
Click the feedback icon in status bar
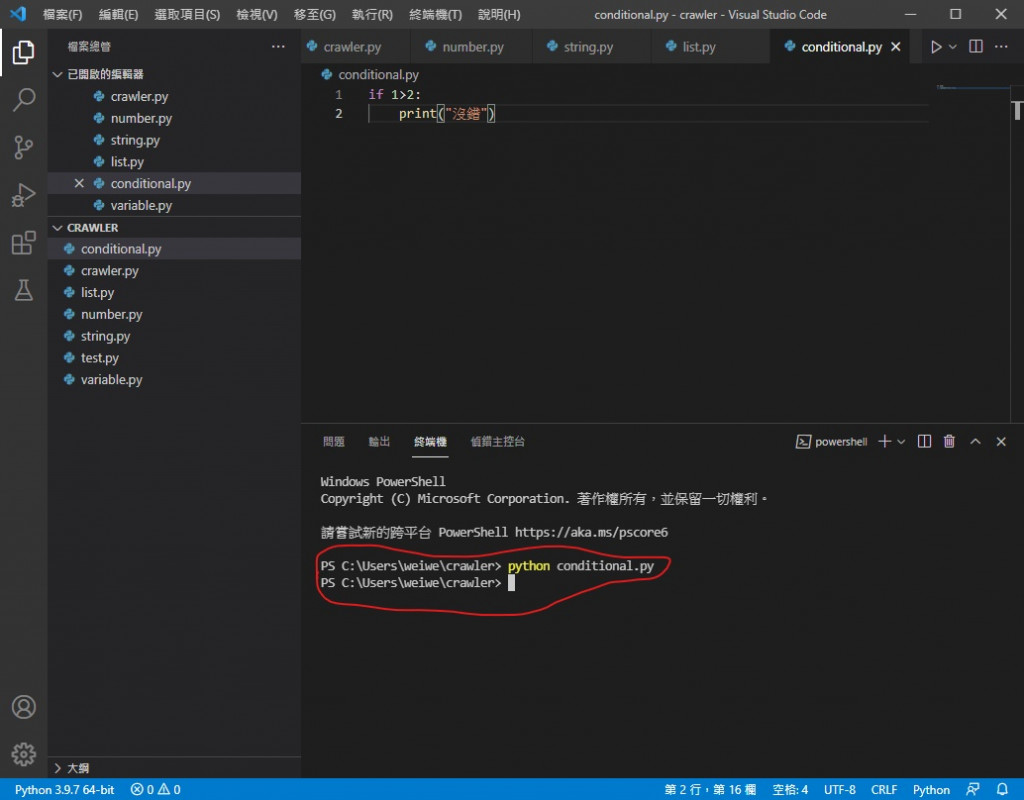(x=973, y=790)
